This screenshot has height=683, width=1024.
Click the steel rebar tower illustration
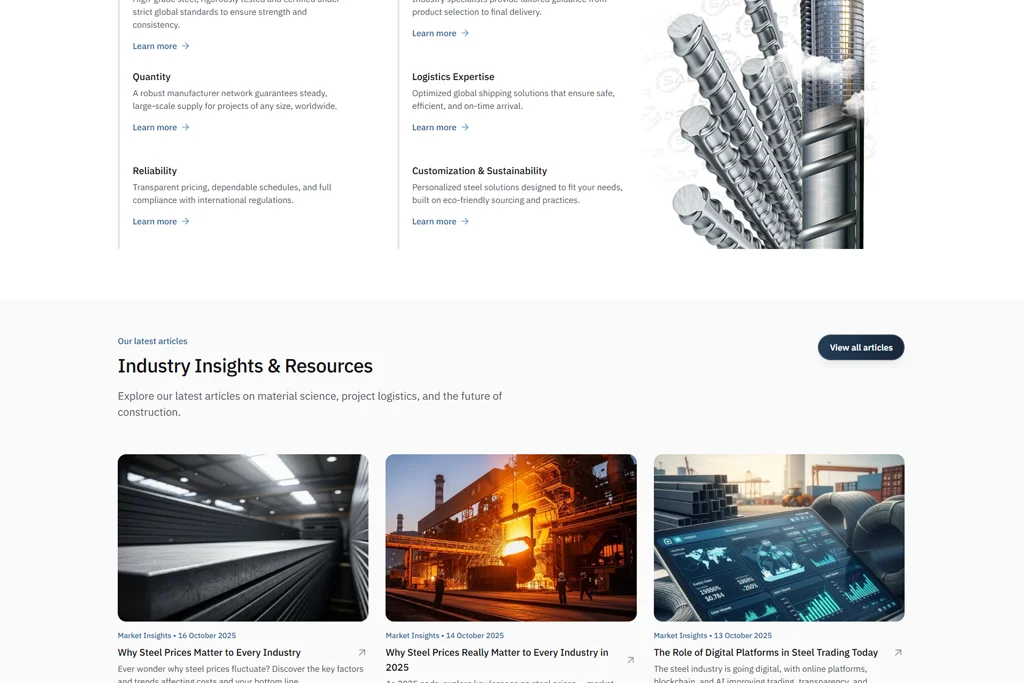[x=760, y=124]
